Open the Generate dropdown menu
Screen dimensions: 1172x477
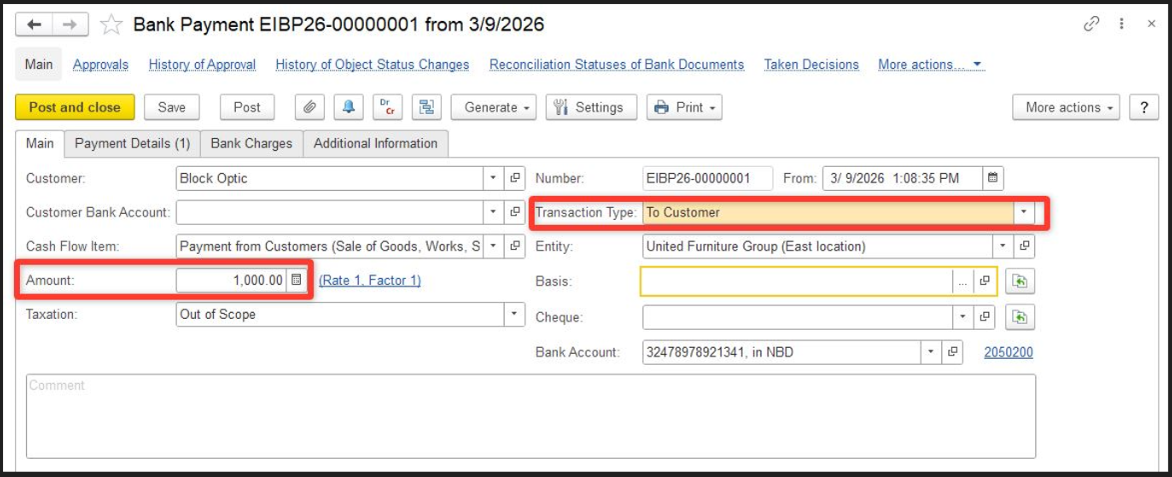(x=494, y=108)
